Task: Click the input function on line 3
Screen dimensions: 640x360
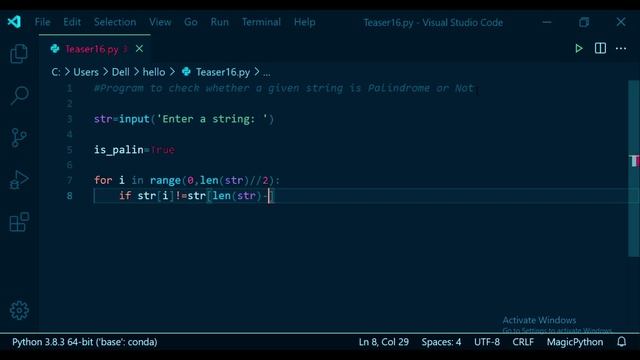Action: click(x=134, y=119)
